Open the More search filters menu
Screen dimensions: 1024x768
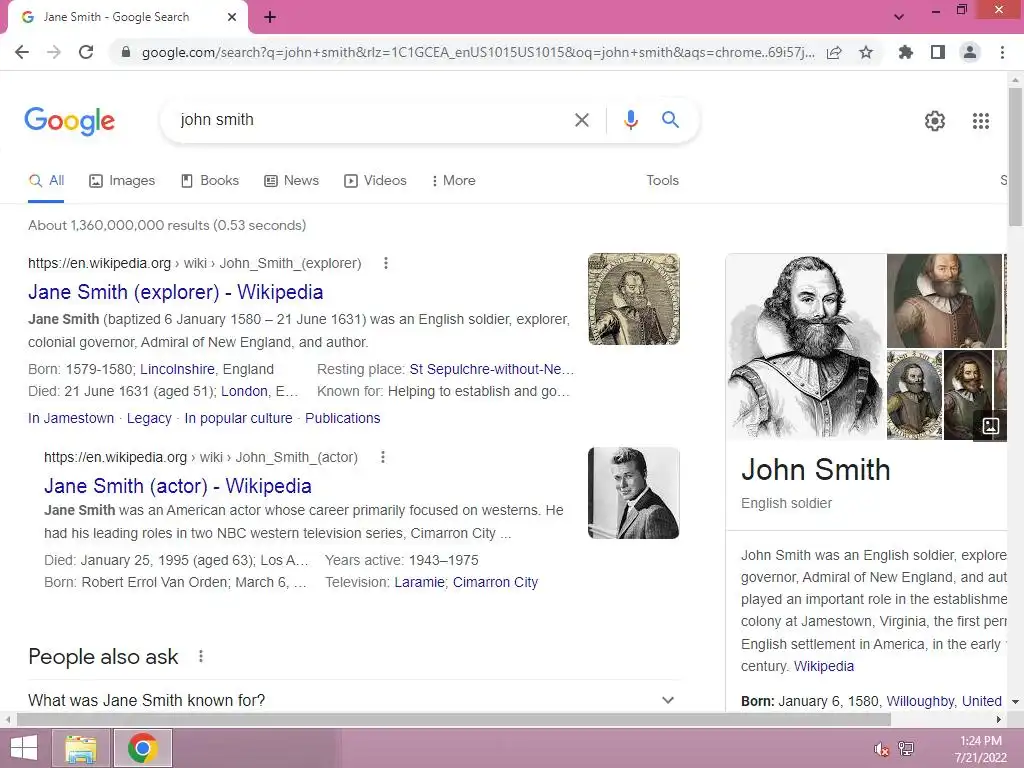(453, 181)
